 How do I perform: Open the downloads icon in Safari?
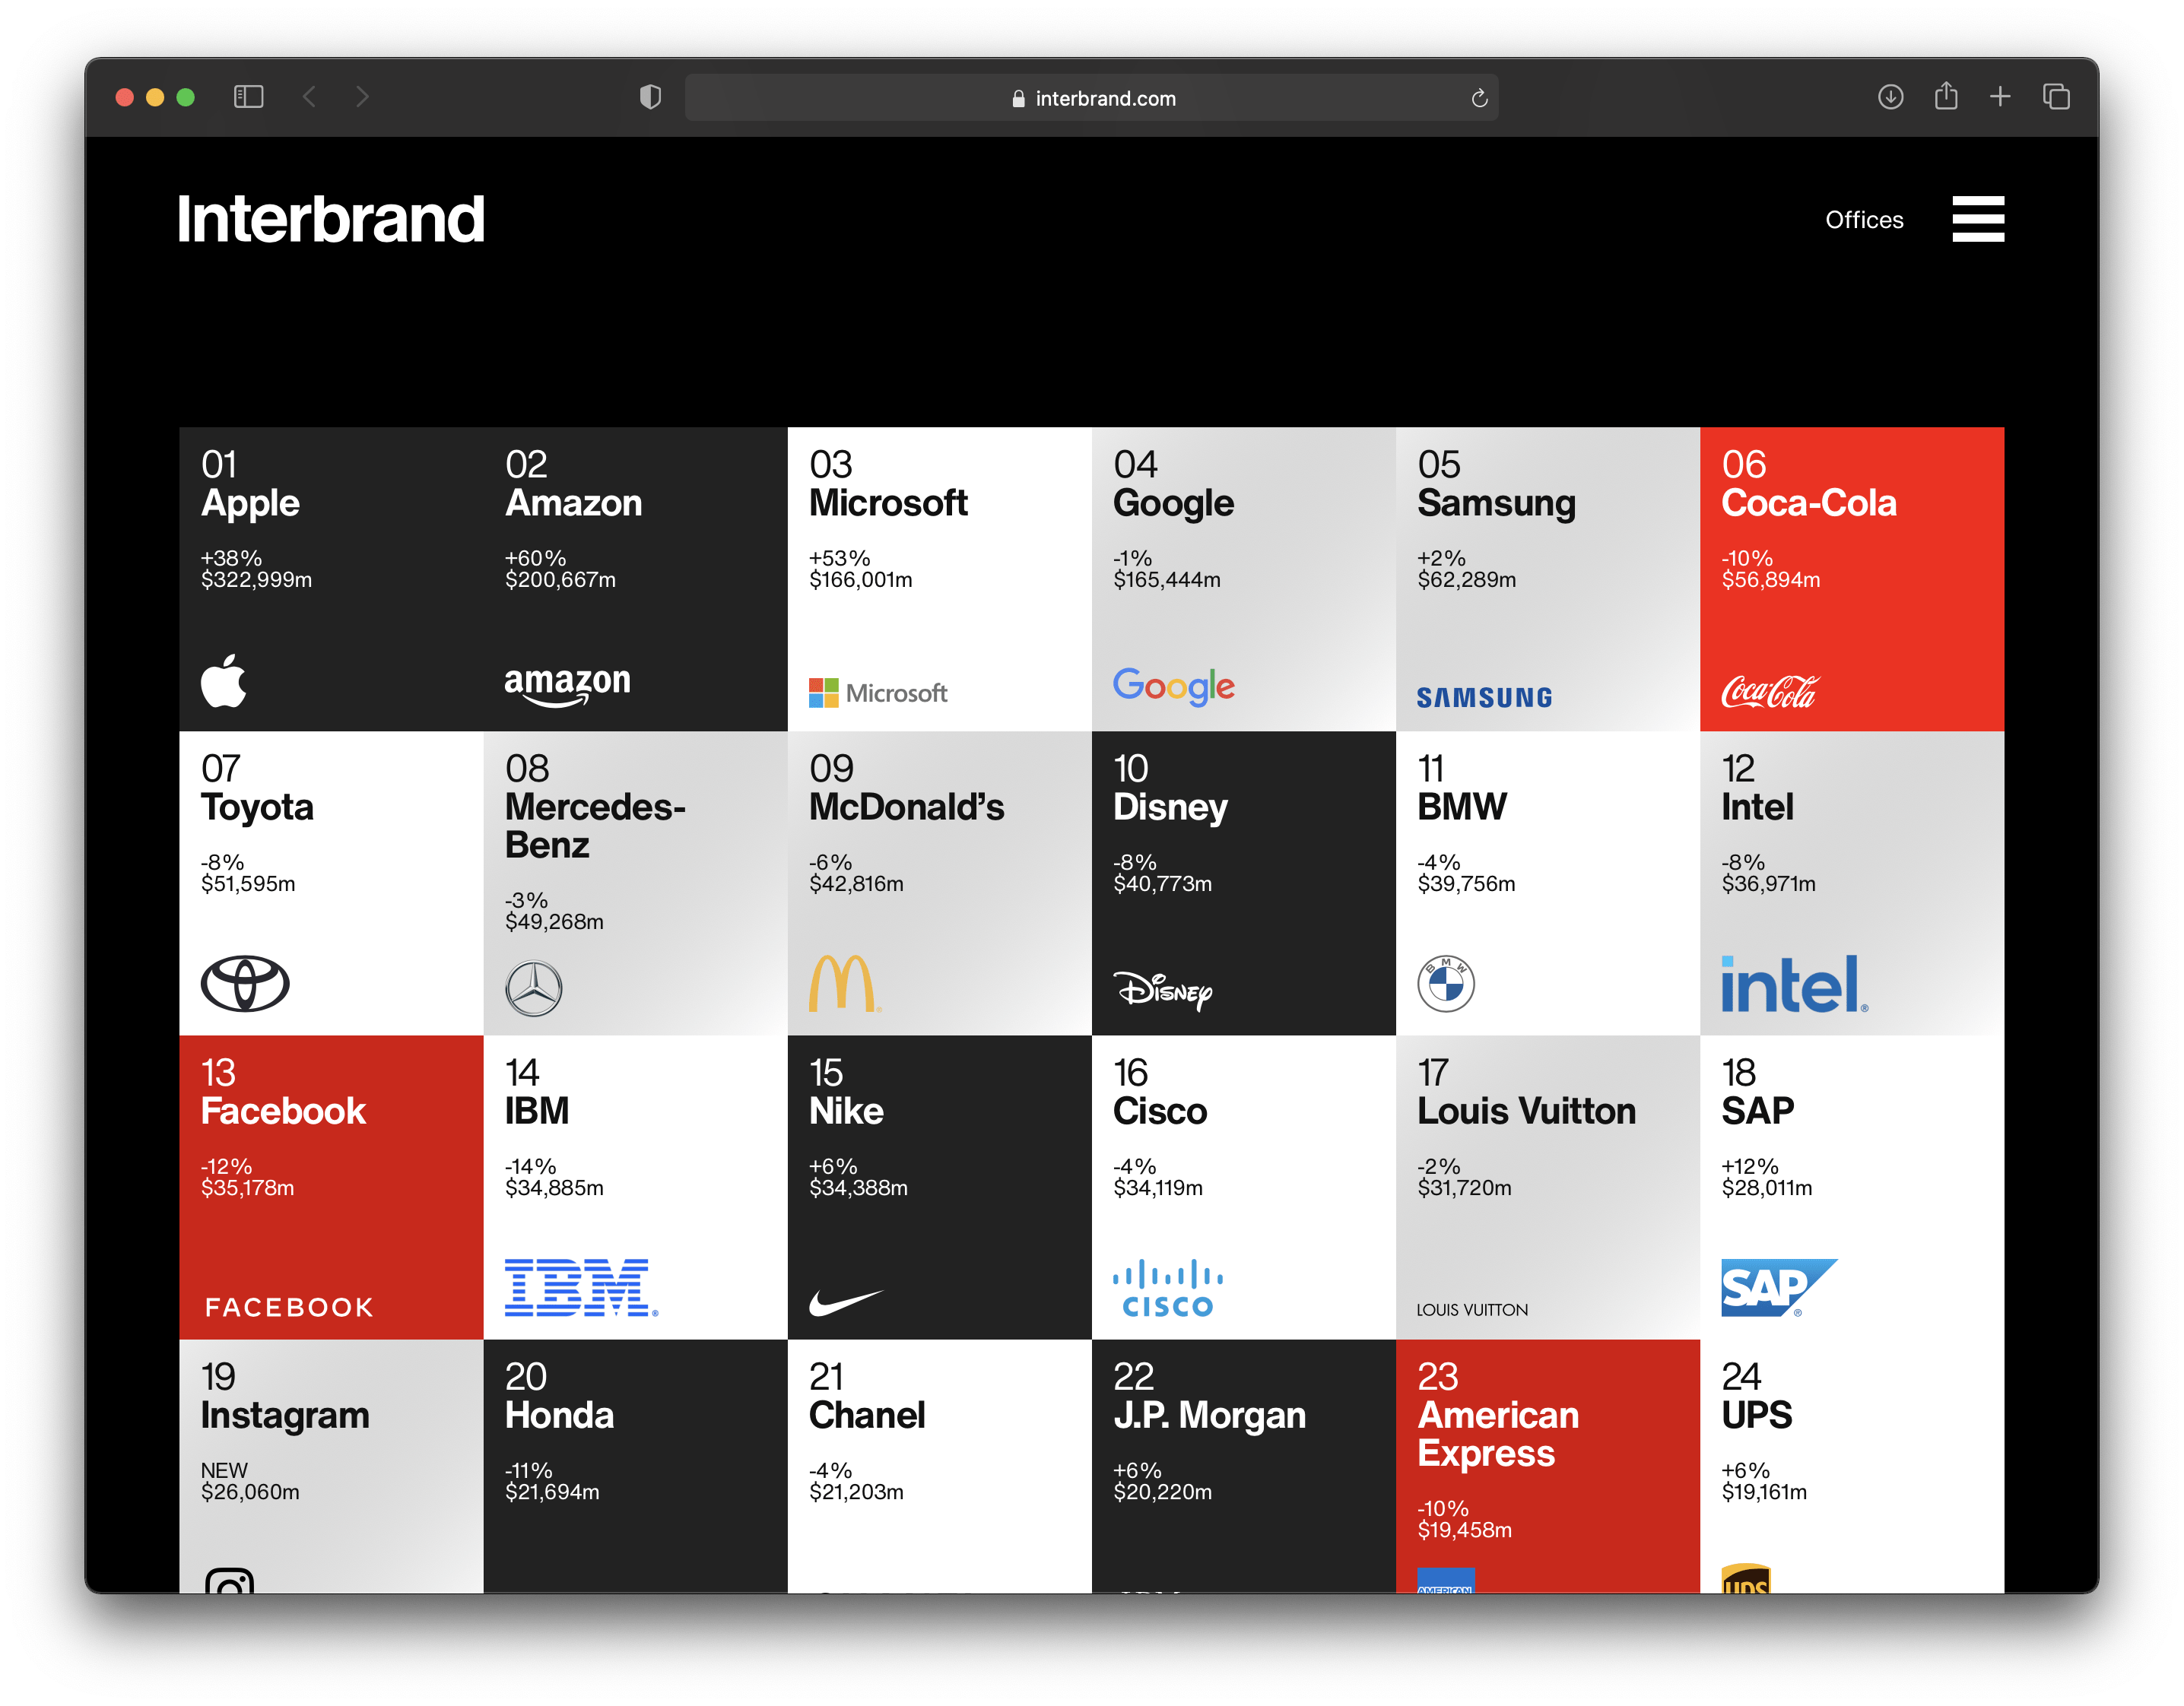point(1889,97)
